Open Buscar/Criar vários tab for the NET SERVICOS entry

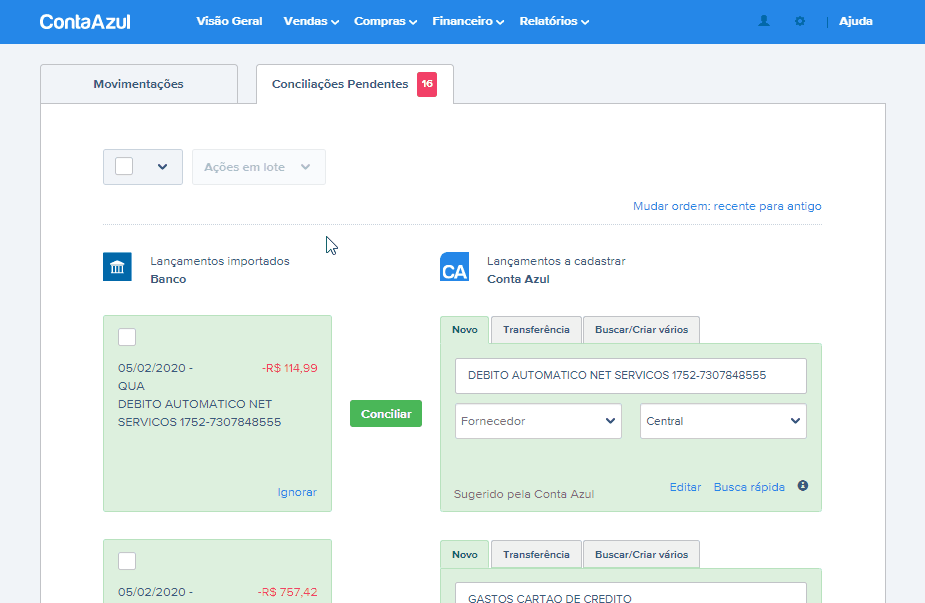coord(641,330)
